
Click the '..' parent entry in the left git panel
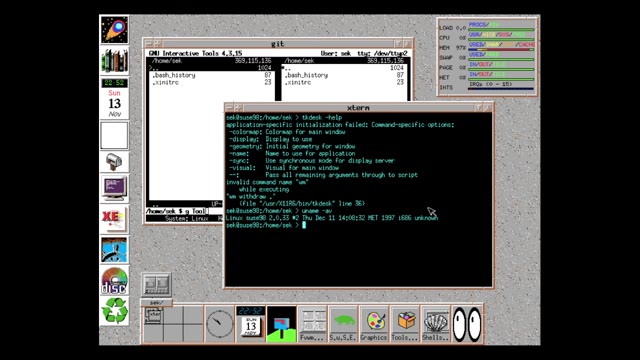point(211,68)
